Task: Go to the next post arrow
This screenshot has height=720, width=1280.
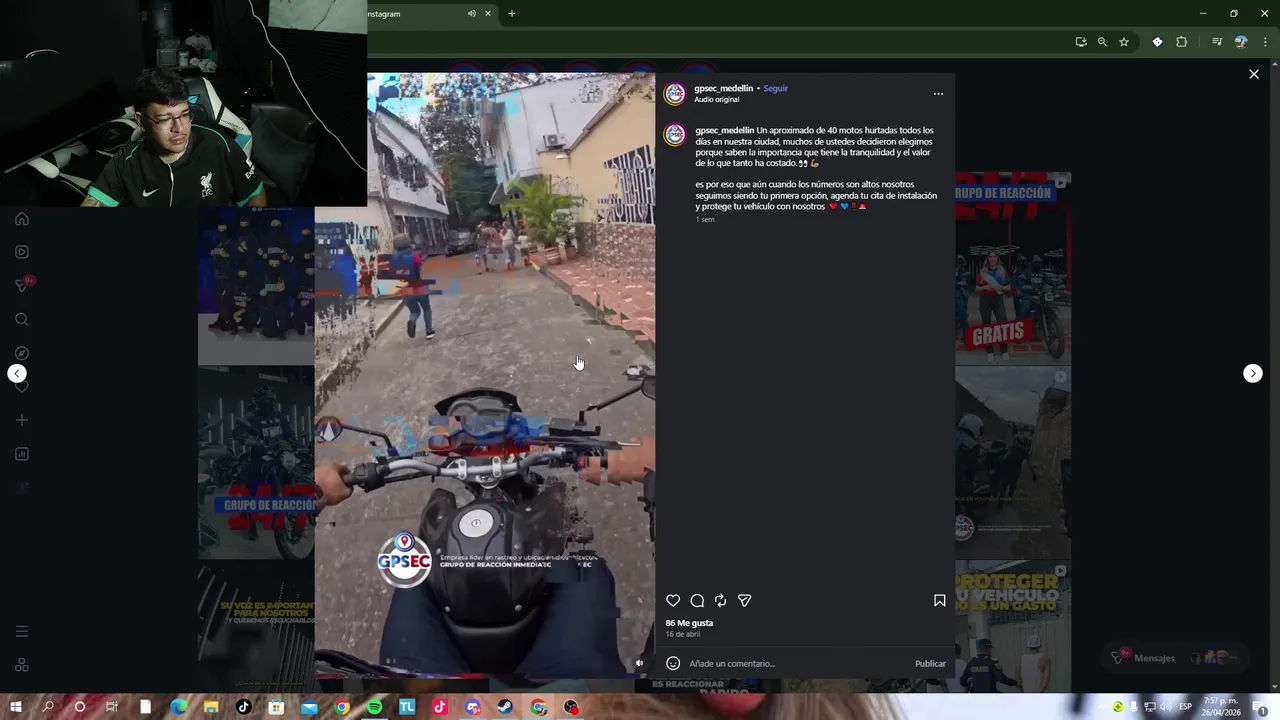Action: [1253, 373]
